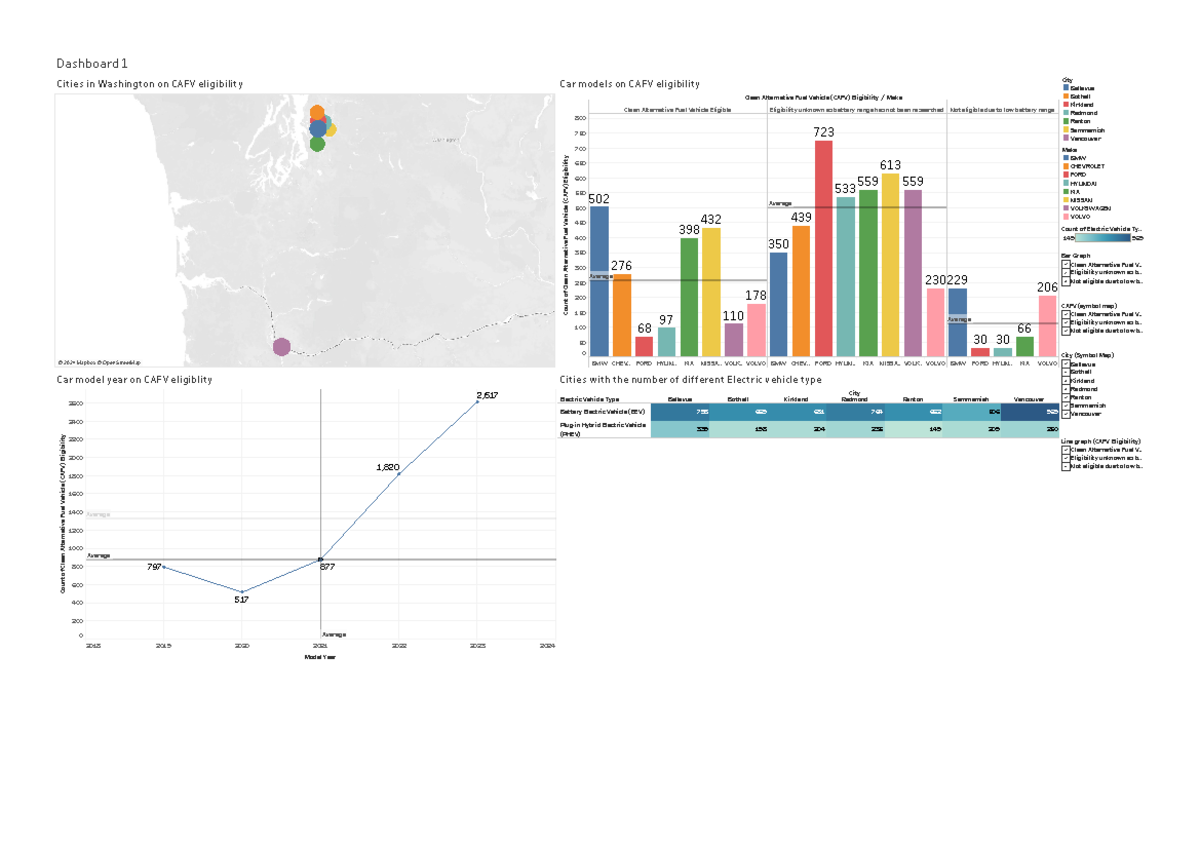
Task: Select the KIA green swatch in the Make legend
Action: [1066, 192]
